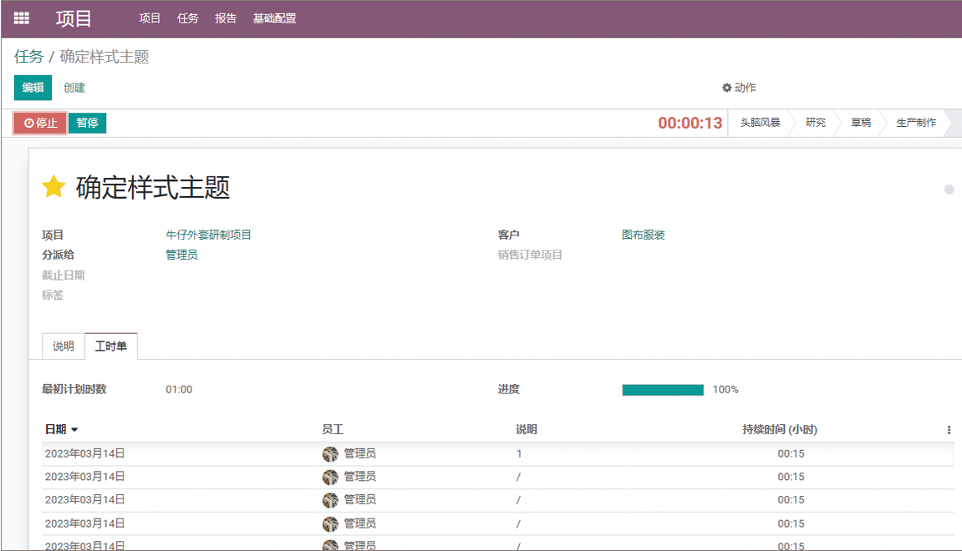Click the second row employee avatar

(x=330, y=477)
